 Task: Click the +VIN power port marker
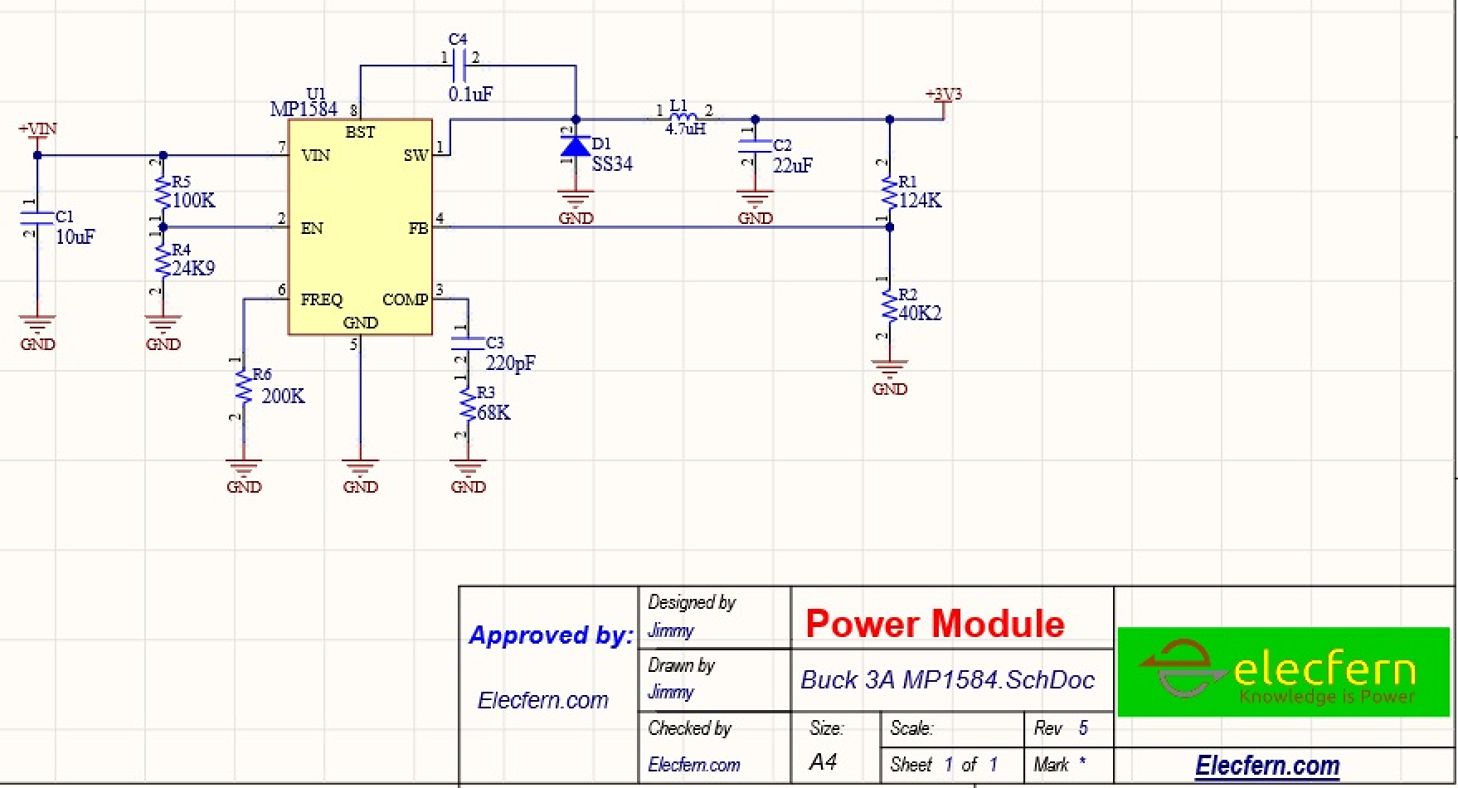pyautogui.click(x=38, y=129)
